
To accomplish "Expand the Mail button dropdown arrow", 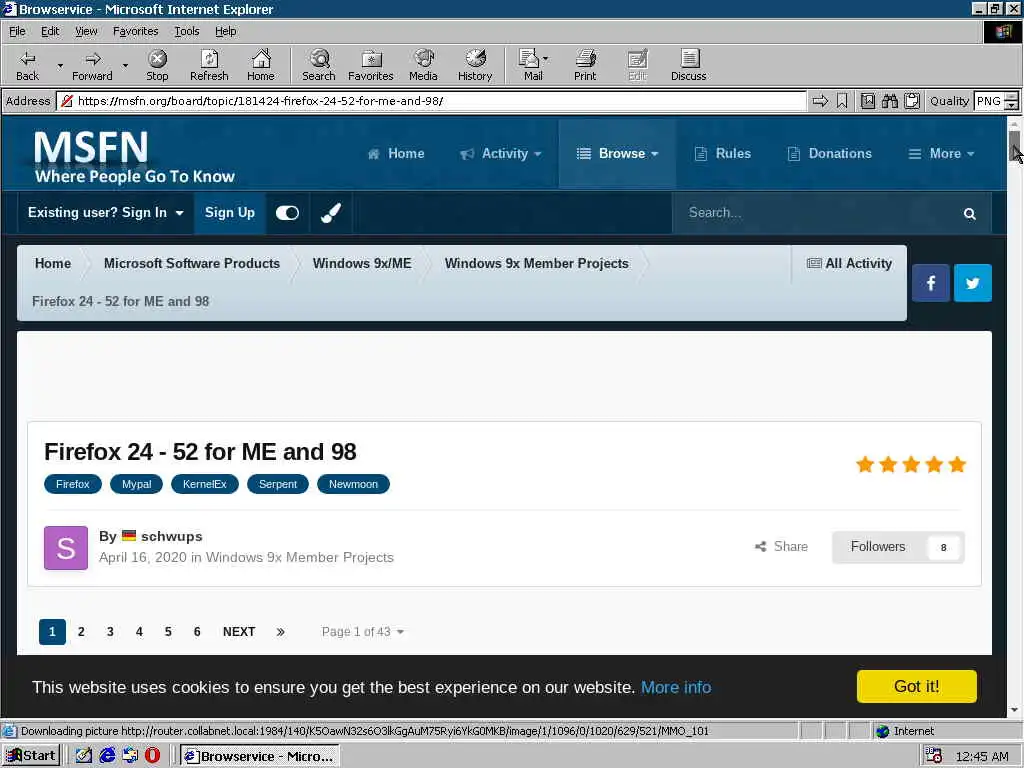I will 545,59.
